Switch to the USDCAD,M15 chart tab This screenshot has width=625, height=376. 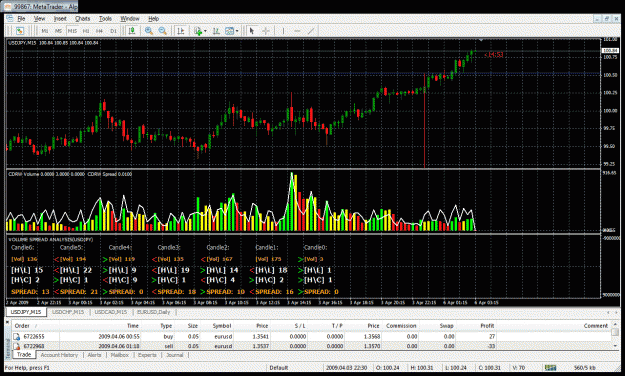click(111, 312)
